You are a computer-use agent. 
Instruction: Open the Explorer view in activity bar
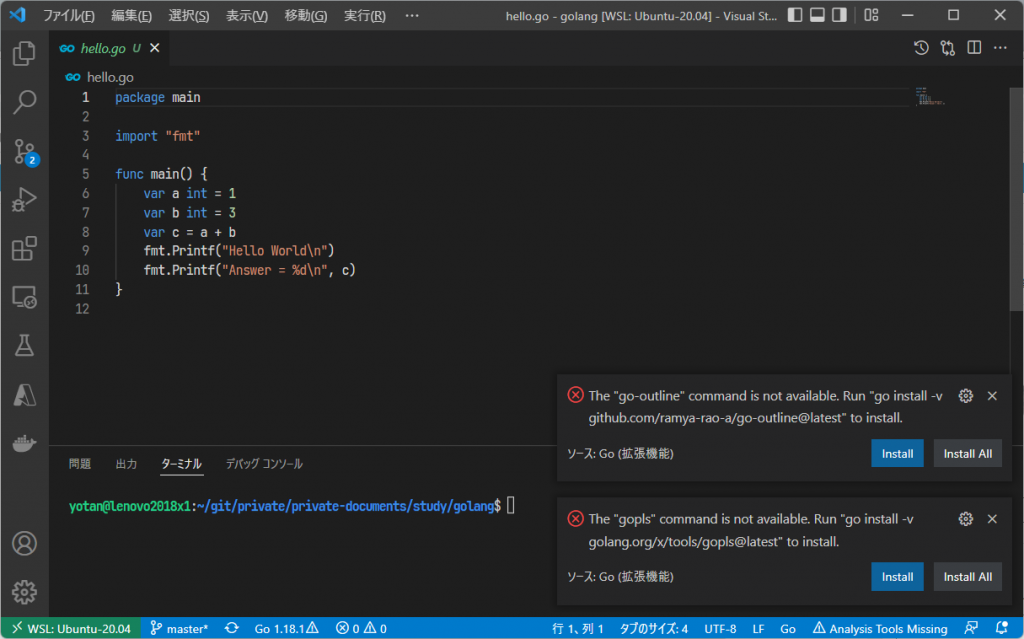point(24,54)
